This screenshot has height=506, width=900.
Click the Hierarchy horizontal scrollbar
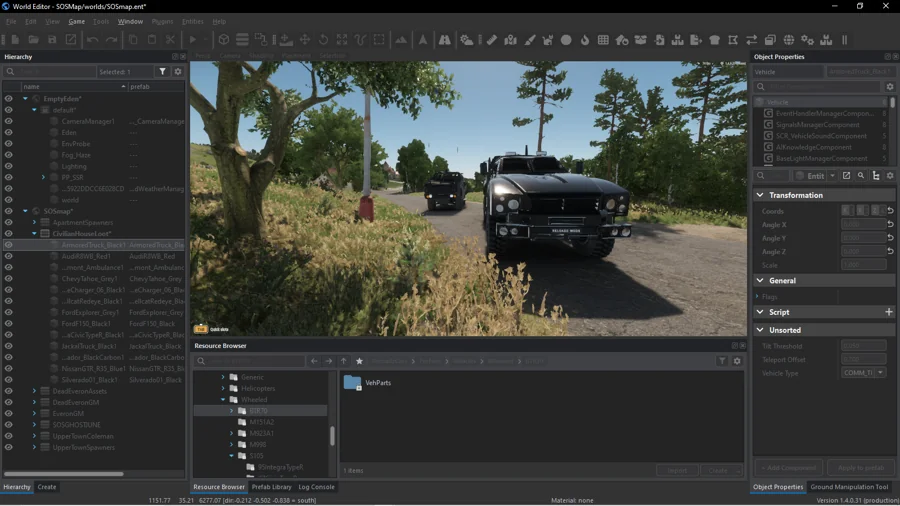point(64,474)
